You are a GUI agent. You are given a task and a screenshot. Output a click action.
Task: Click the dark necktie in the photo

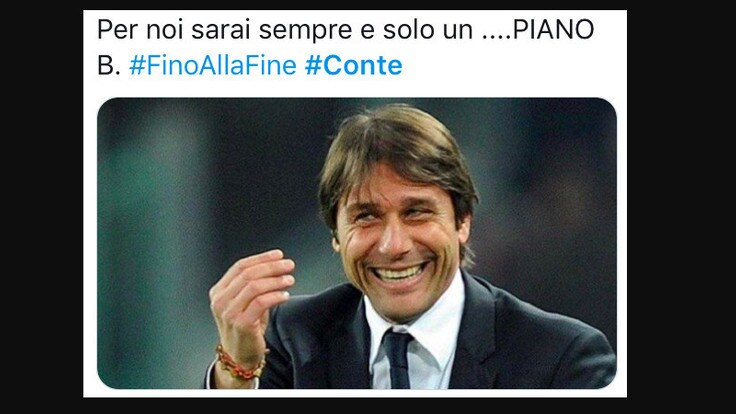tap(397, 359)
